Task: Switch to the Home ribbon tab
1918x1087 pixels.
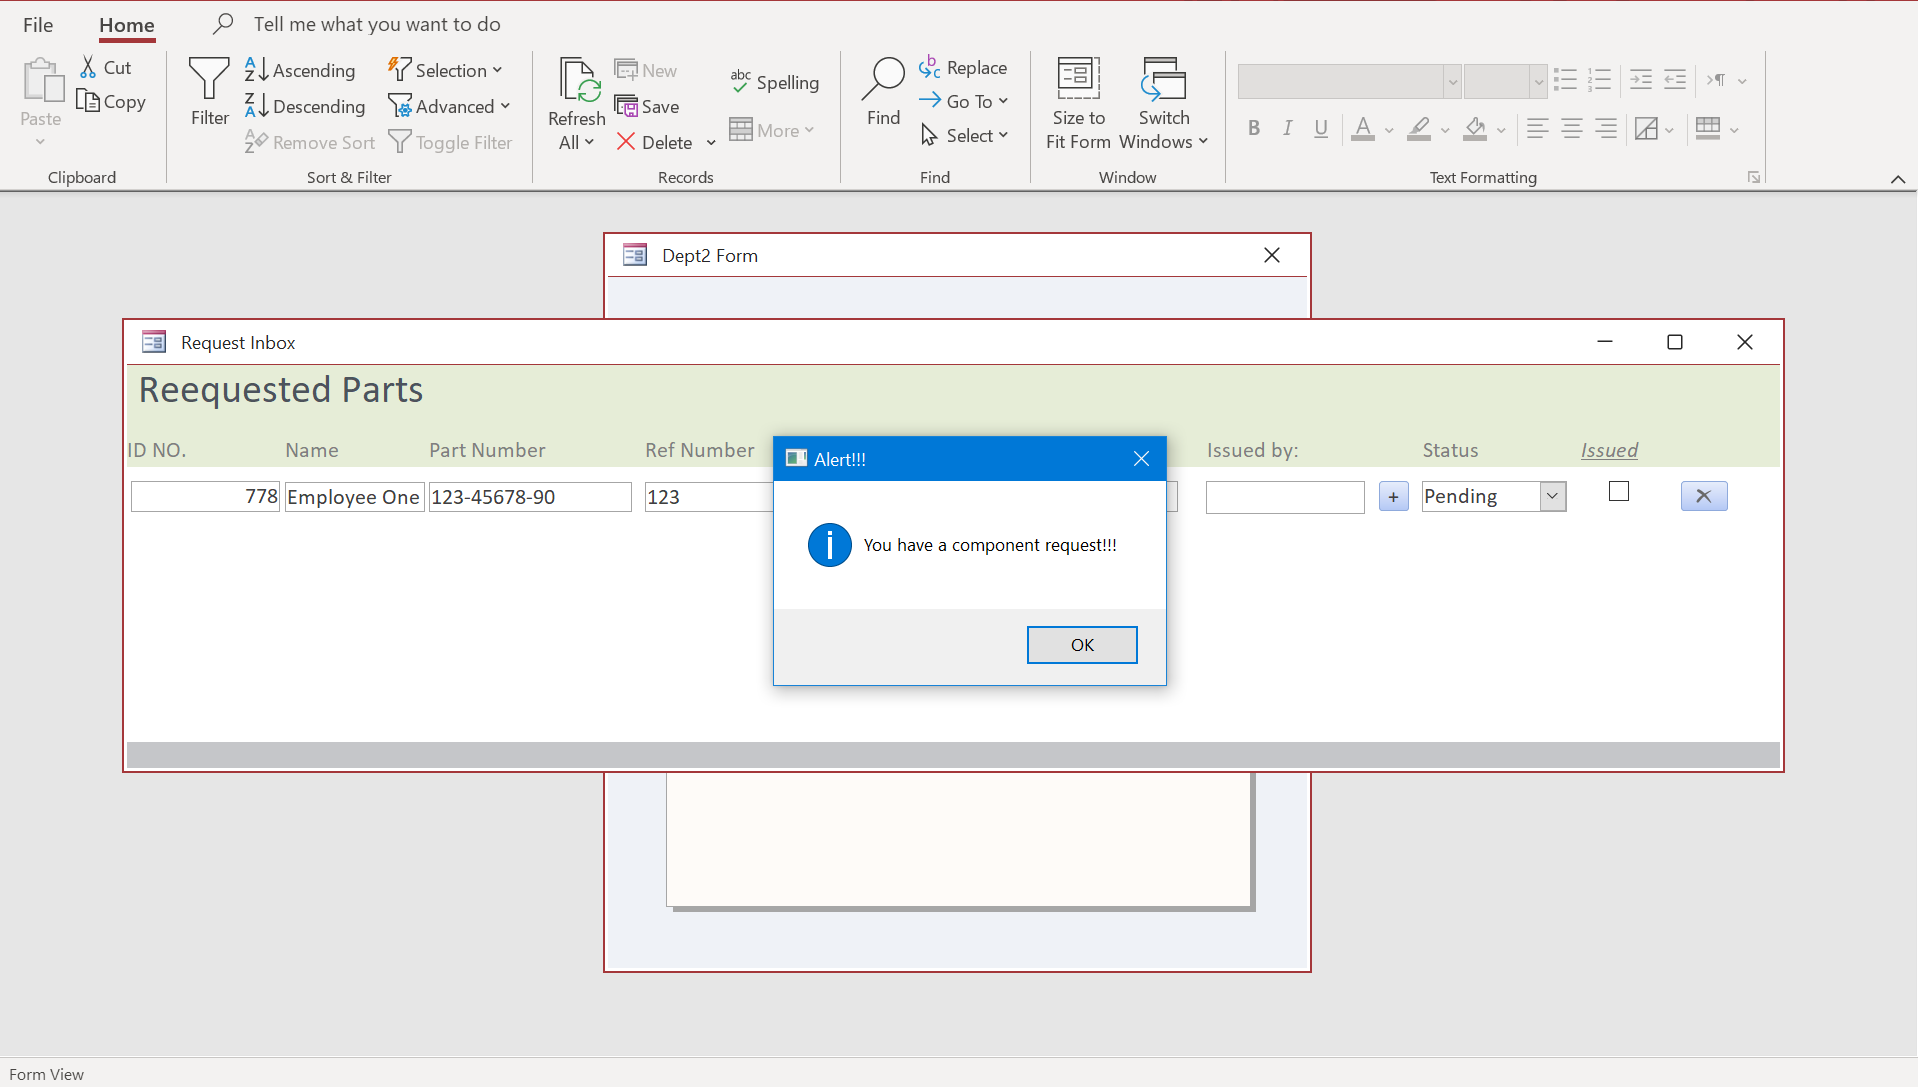Action: 127,25
